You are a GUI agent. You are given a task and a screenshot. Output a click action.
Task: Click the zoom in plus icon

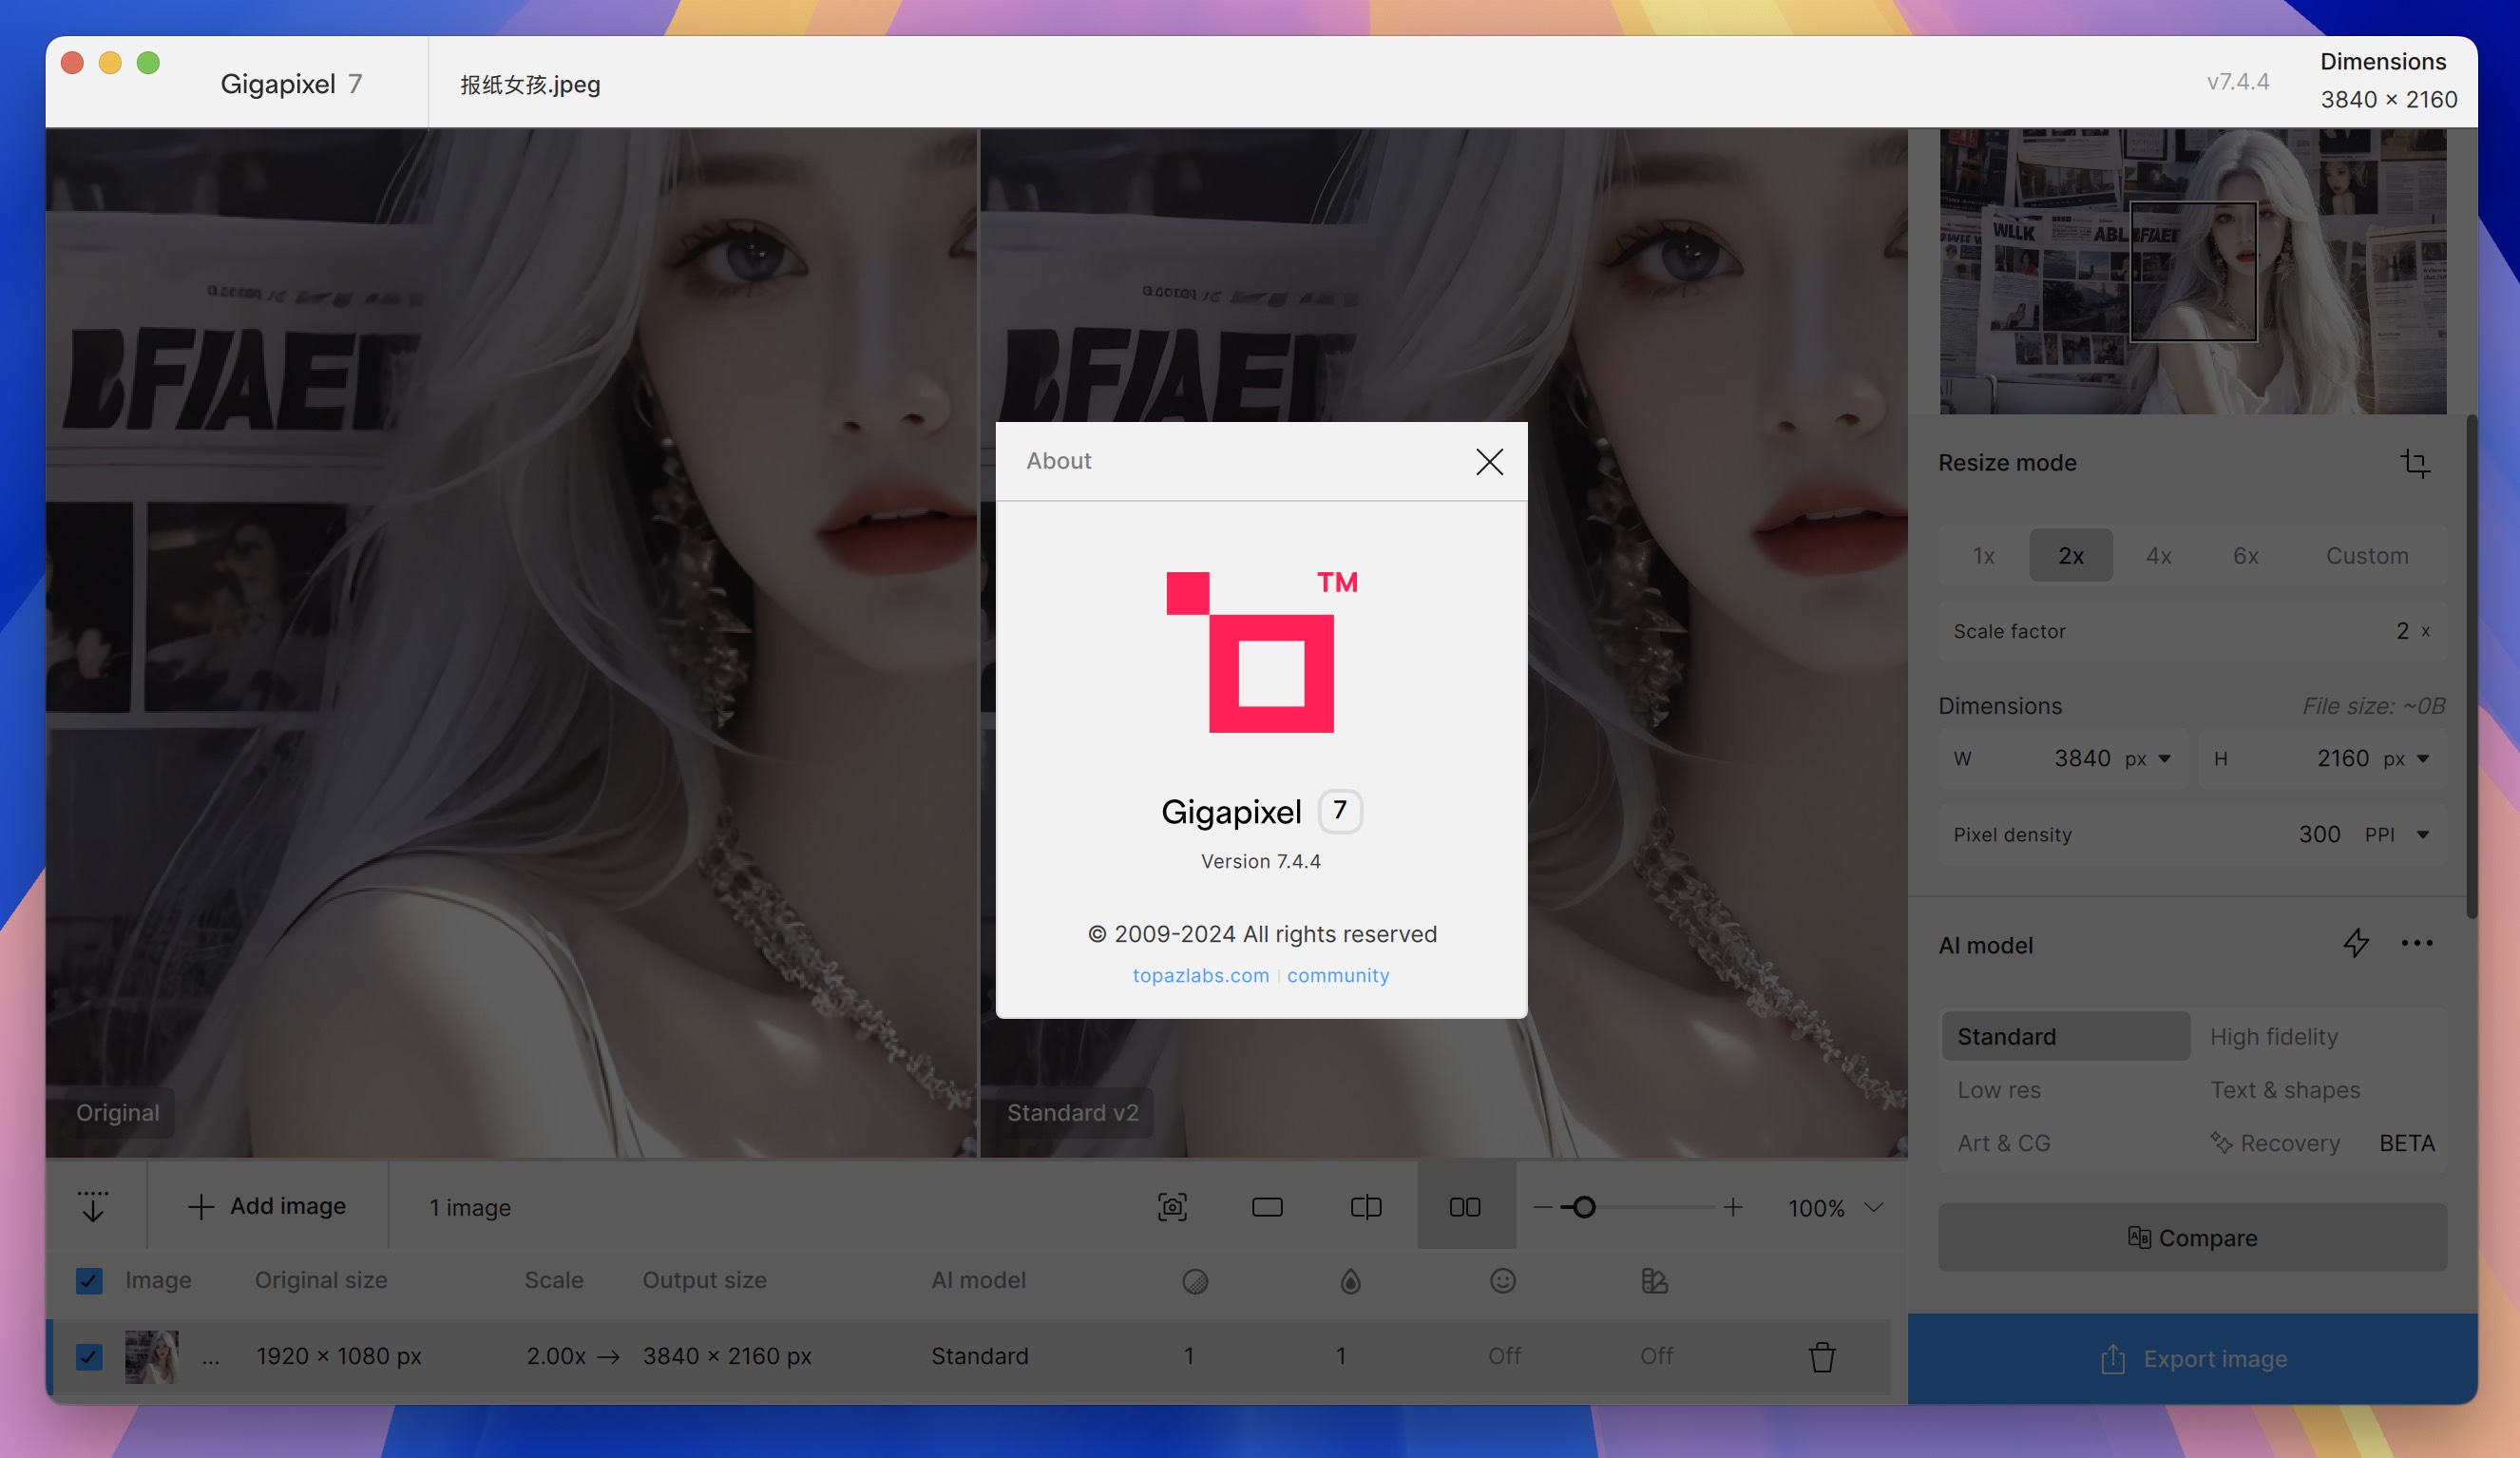[x=1733, y=1207]
